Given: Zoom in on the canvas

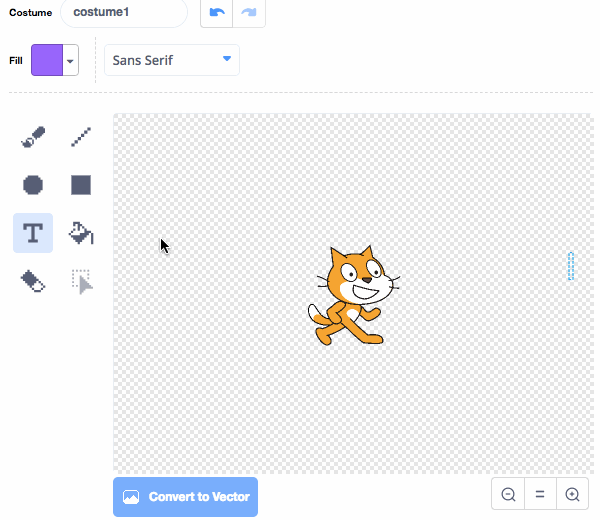Looking at the screenshot, I should tap(572, 494).
